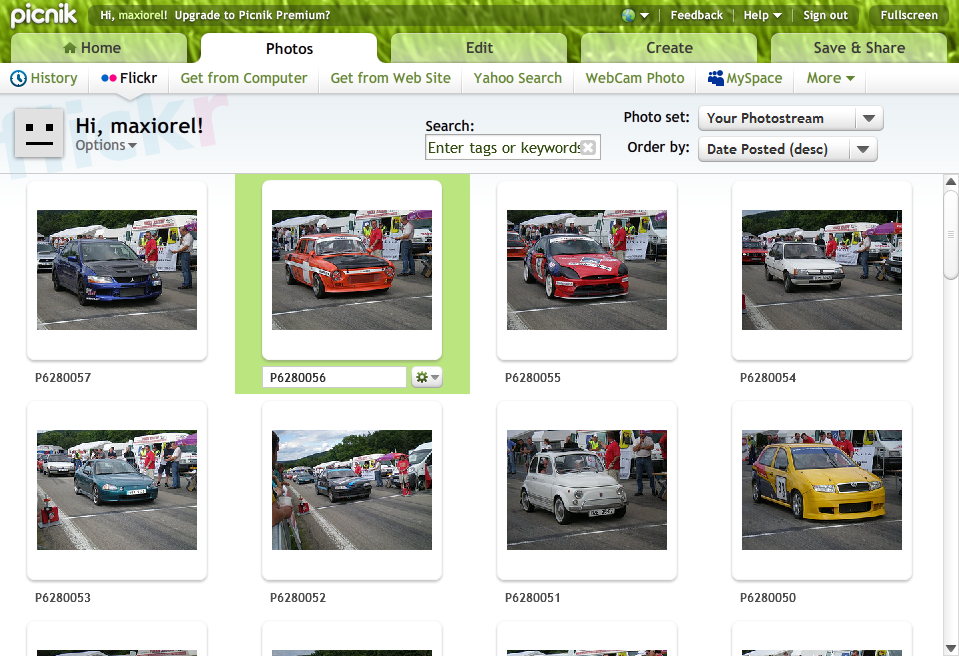Open WebCam Photo source
959x656 pixels.
(x=635, y=78)
